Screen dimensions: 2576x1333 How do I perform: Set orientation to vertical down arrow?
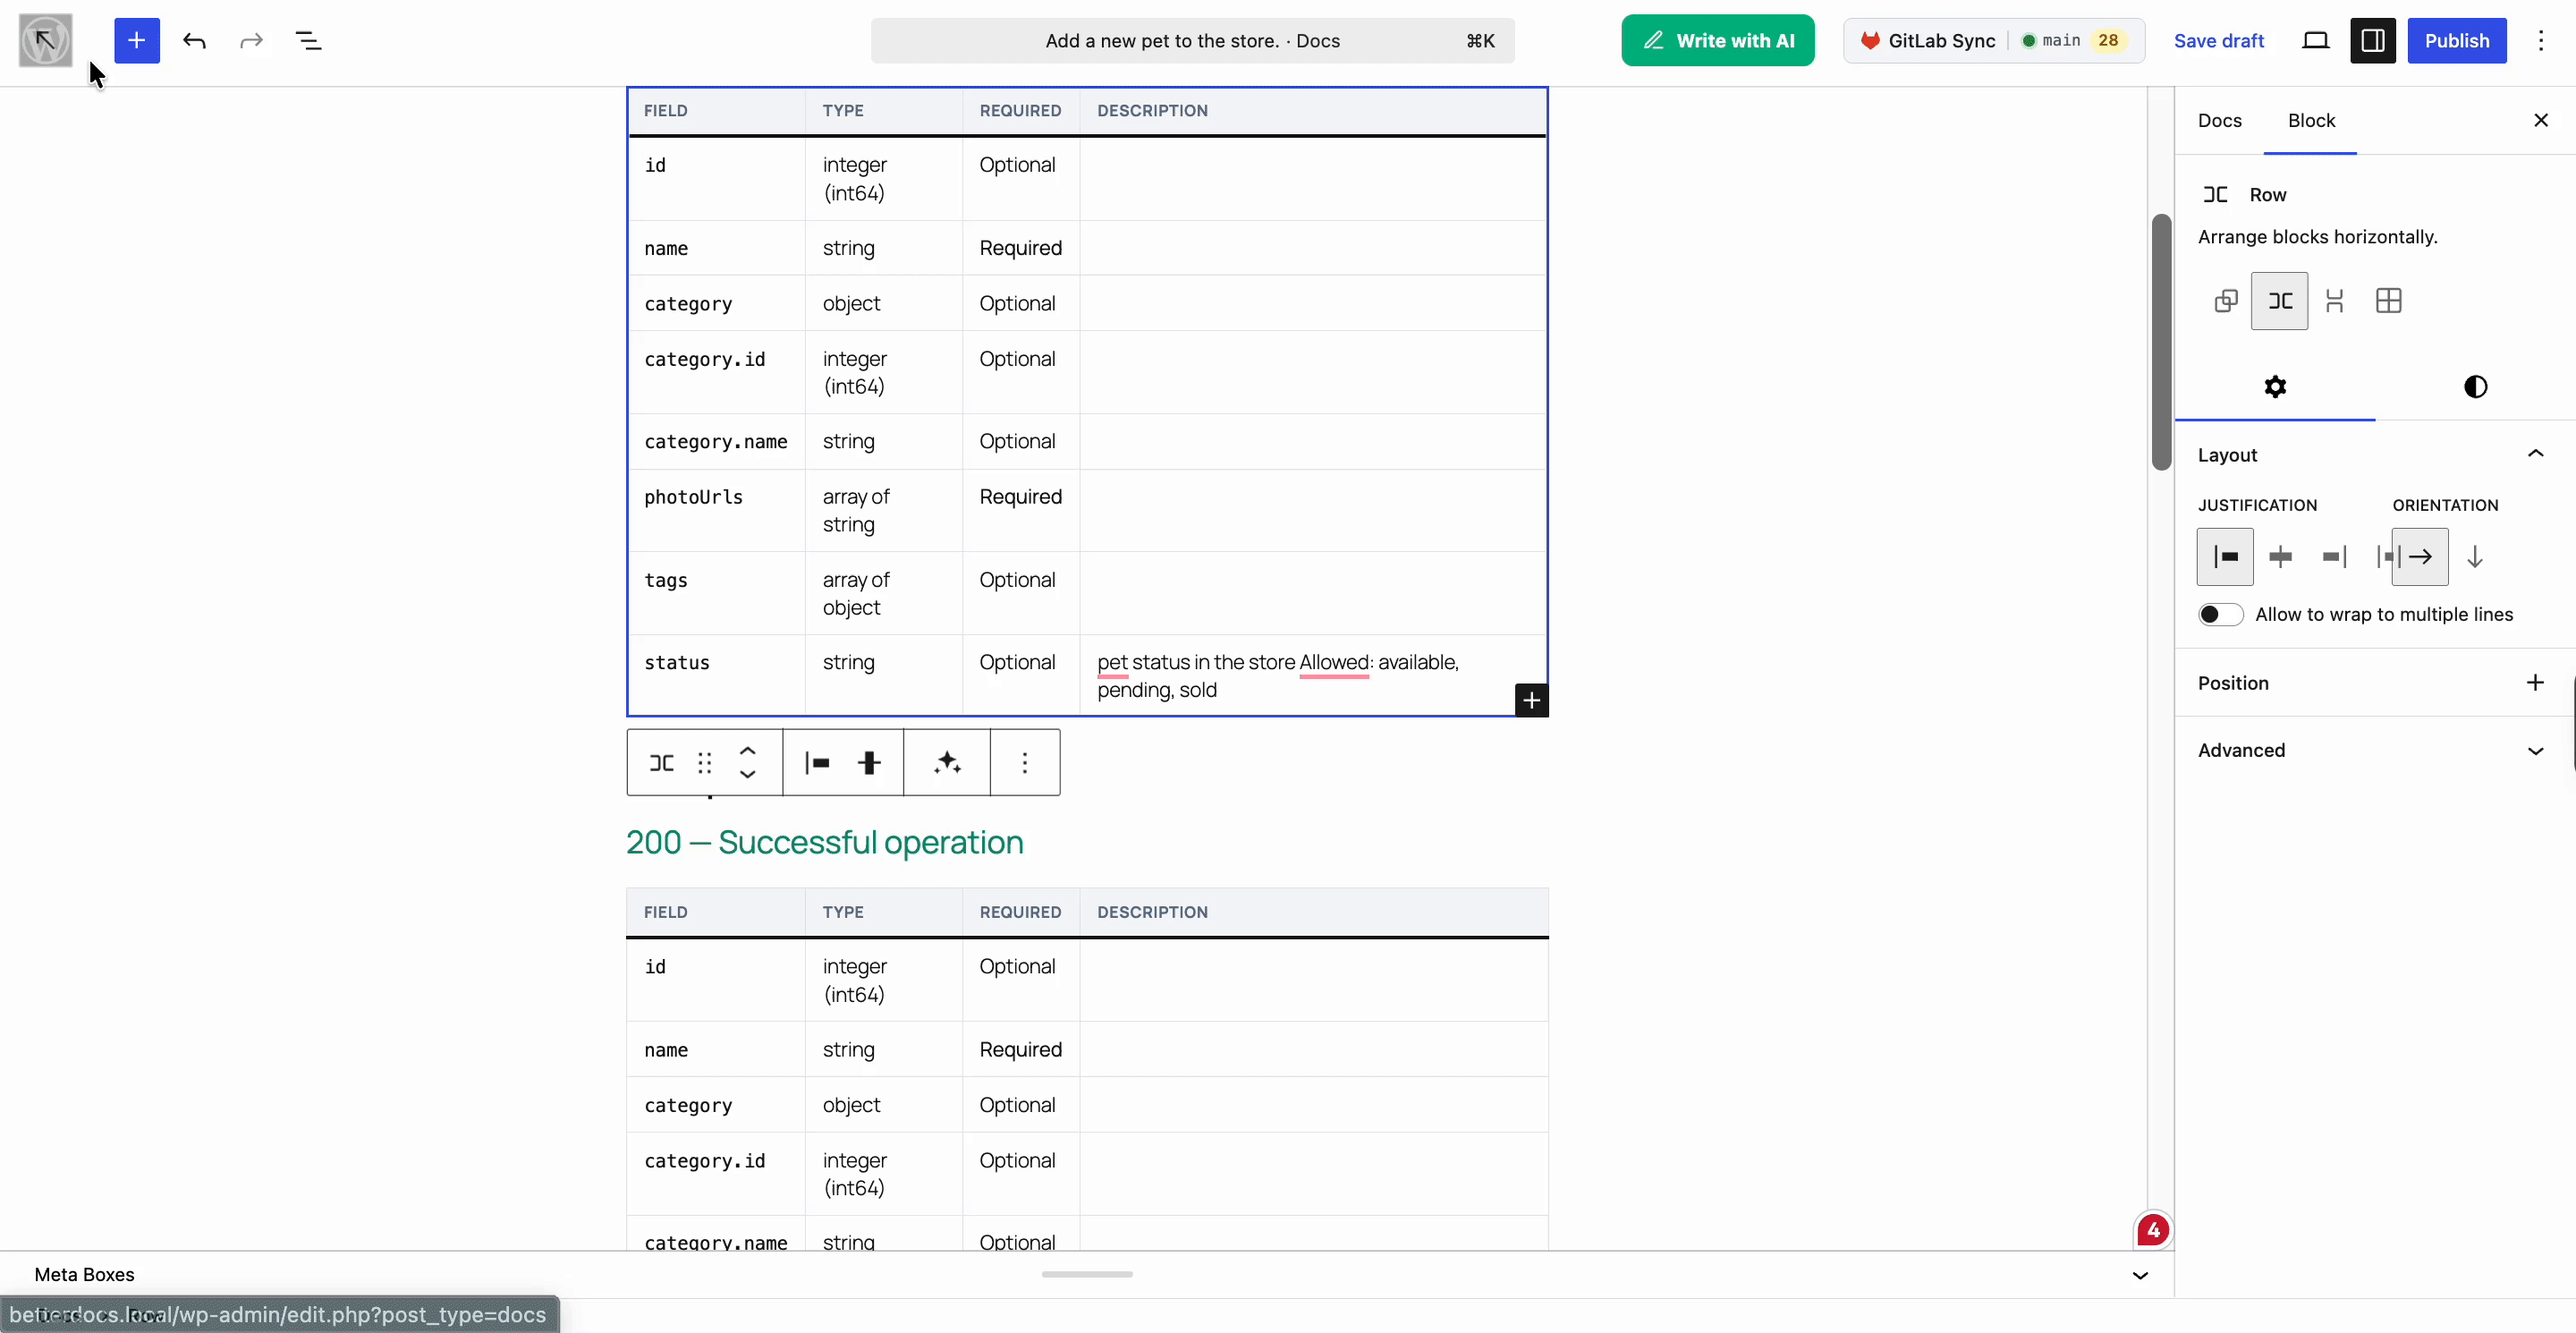pos(2475,557)
